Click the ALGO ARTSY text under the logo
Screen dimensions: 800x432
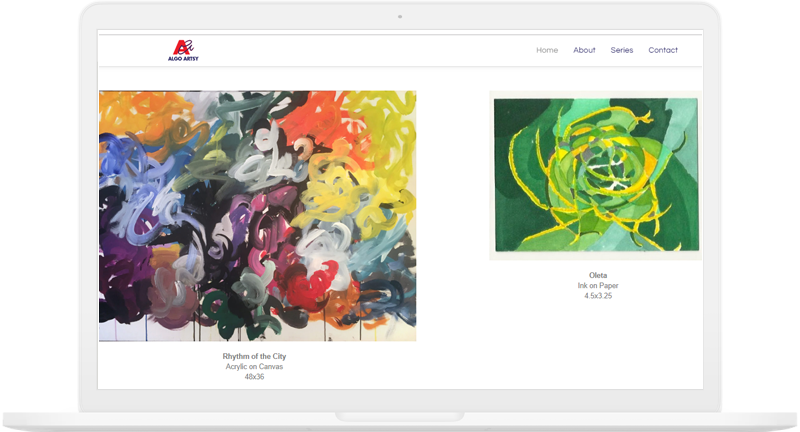coord(182,59)
